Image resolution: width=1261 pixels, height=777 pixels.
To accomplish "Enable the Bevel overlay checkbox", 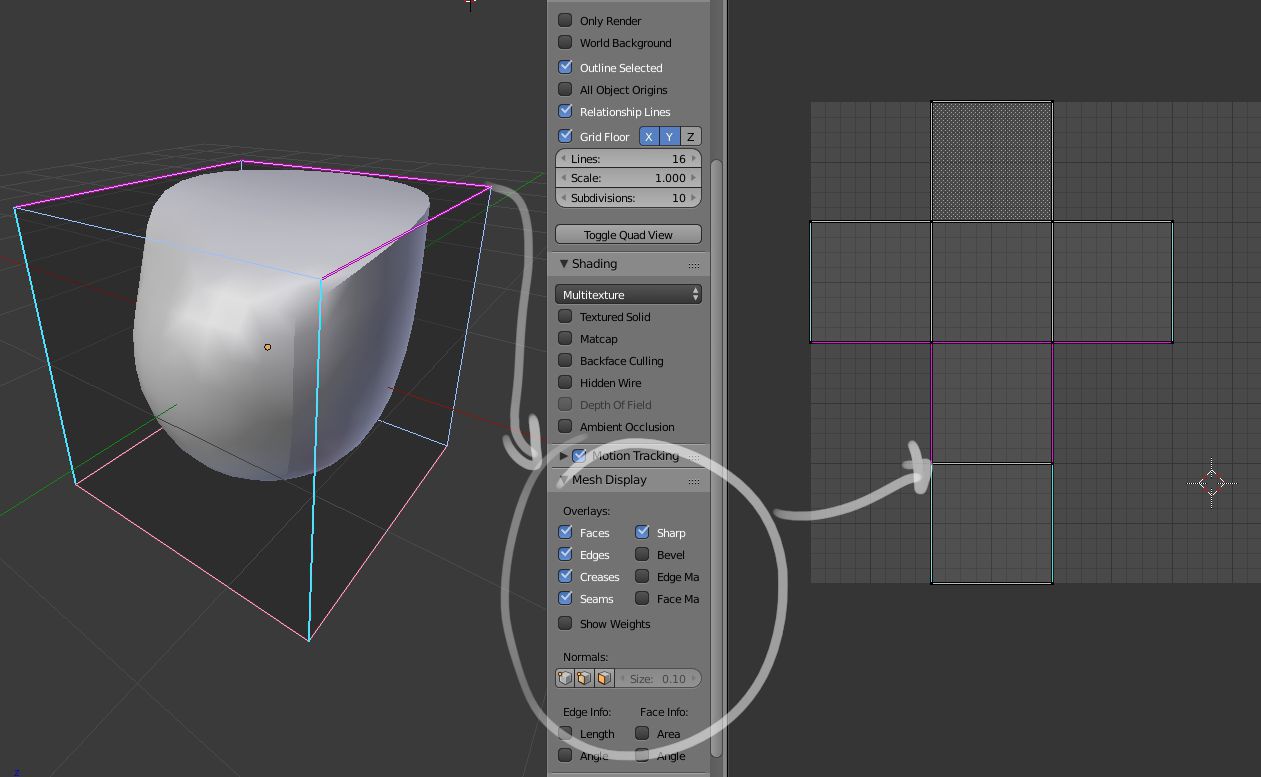I will pos(642,554).
